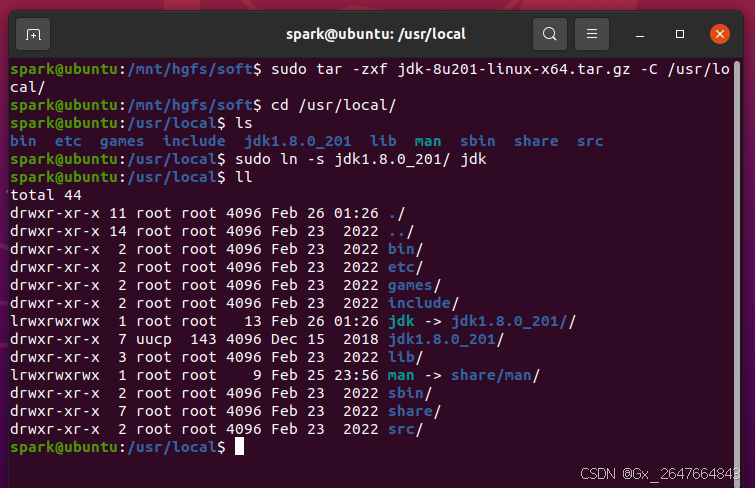Click the window title 'spark@ubuntu: /usr/local'
Screen dimensions: 755x488
point(376,34)
